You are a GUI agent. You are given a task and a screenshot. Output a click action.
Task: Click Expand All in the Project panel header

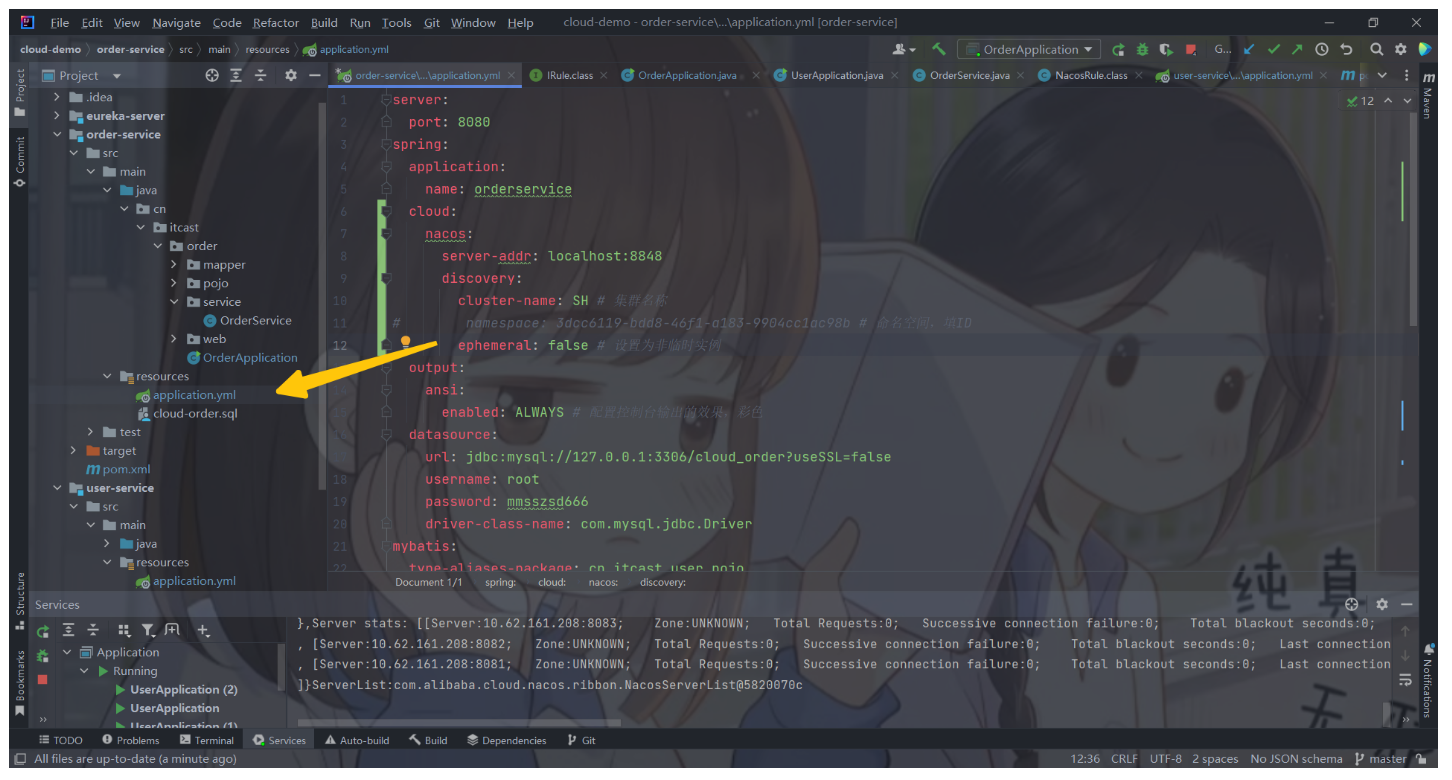tap(236, 75)
